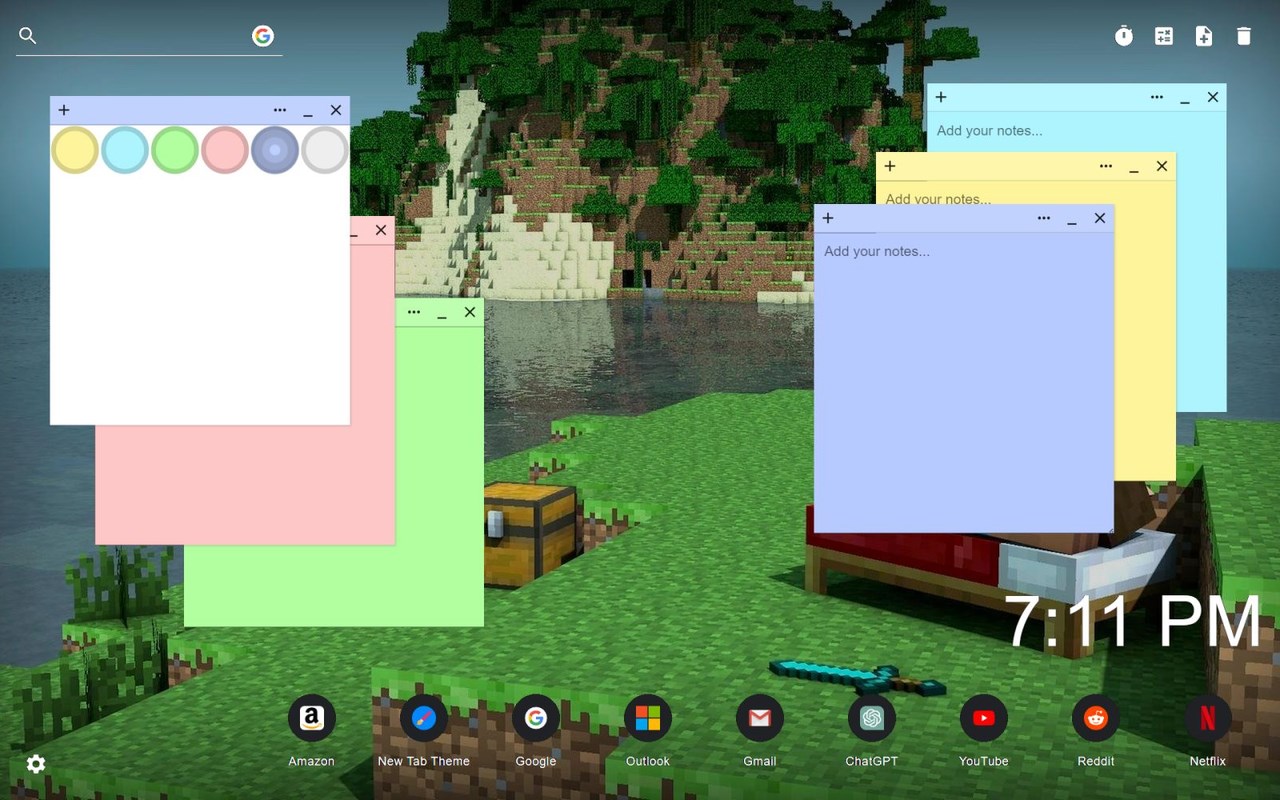Image resolution: width=1280 pixels, height=800 pixels.
Task: Click the yellow note's 'Add your notes...' text
Action: (938, 198)
